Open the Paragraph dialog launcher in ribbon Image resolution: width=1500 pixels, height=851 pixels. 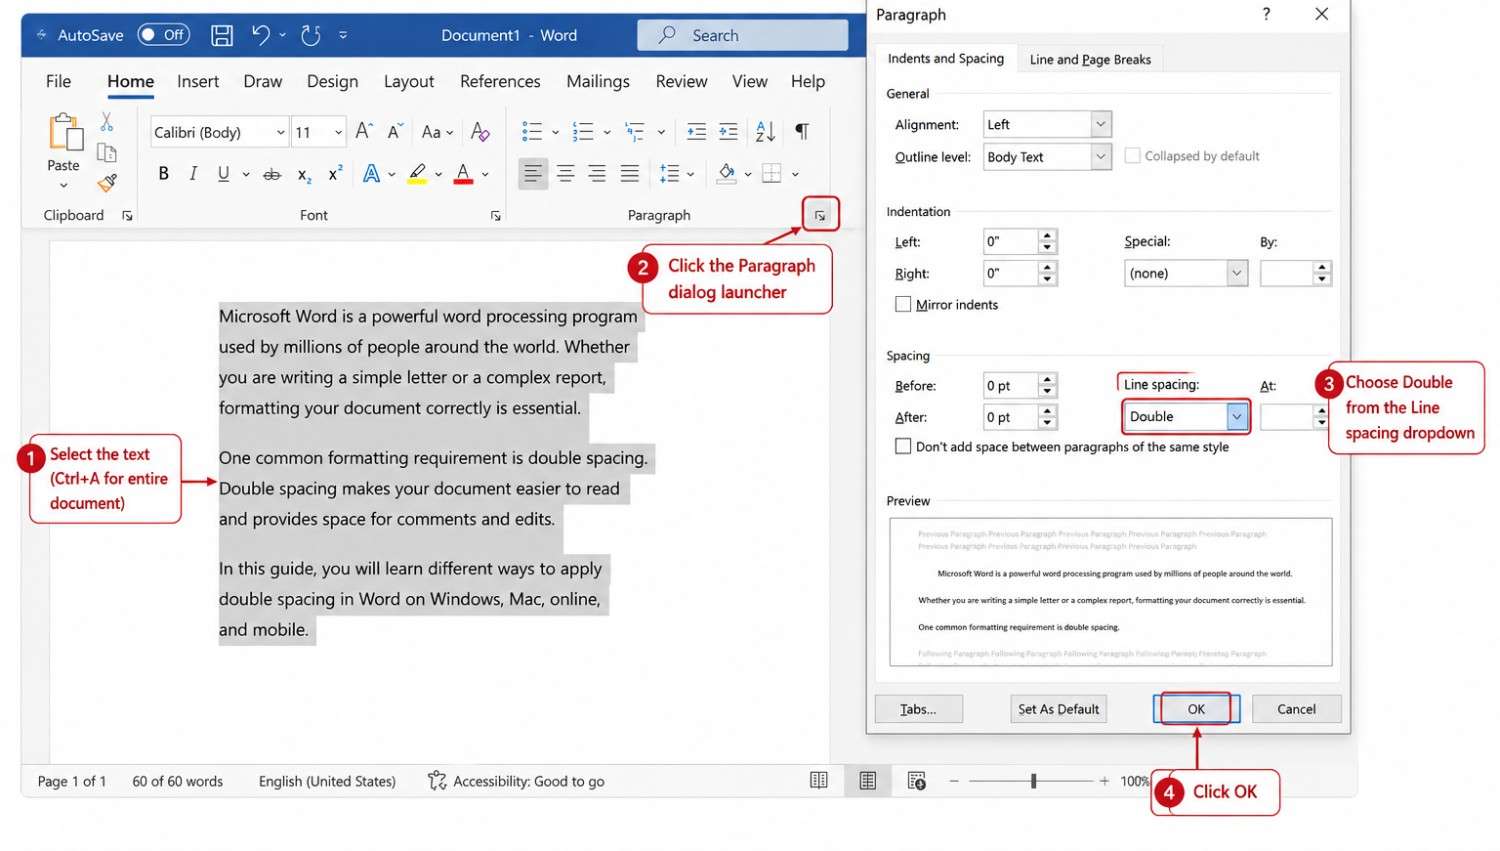point(820,215)
